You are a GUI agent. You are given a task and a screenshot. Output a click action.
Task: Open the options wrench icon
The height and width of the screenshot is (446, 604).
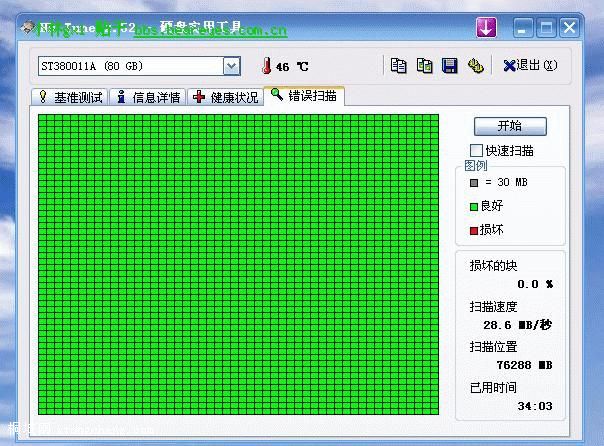(x=475, y=65)
